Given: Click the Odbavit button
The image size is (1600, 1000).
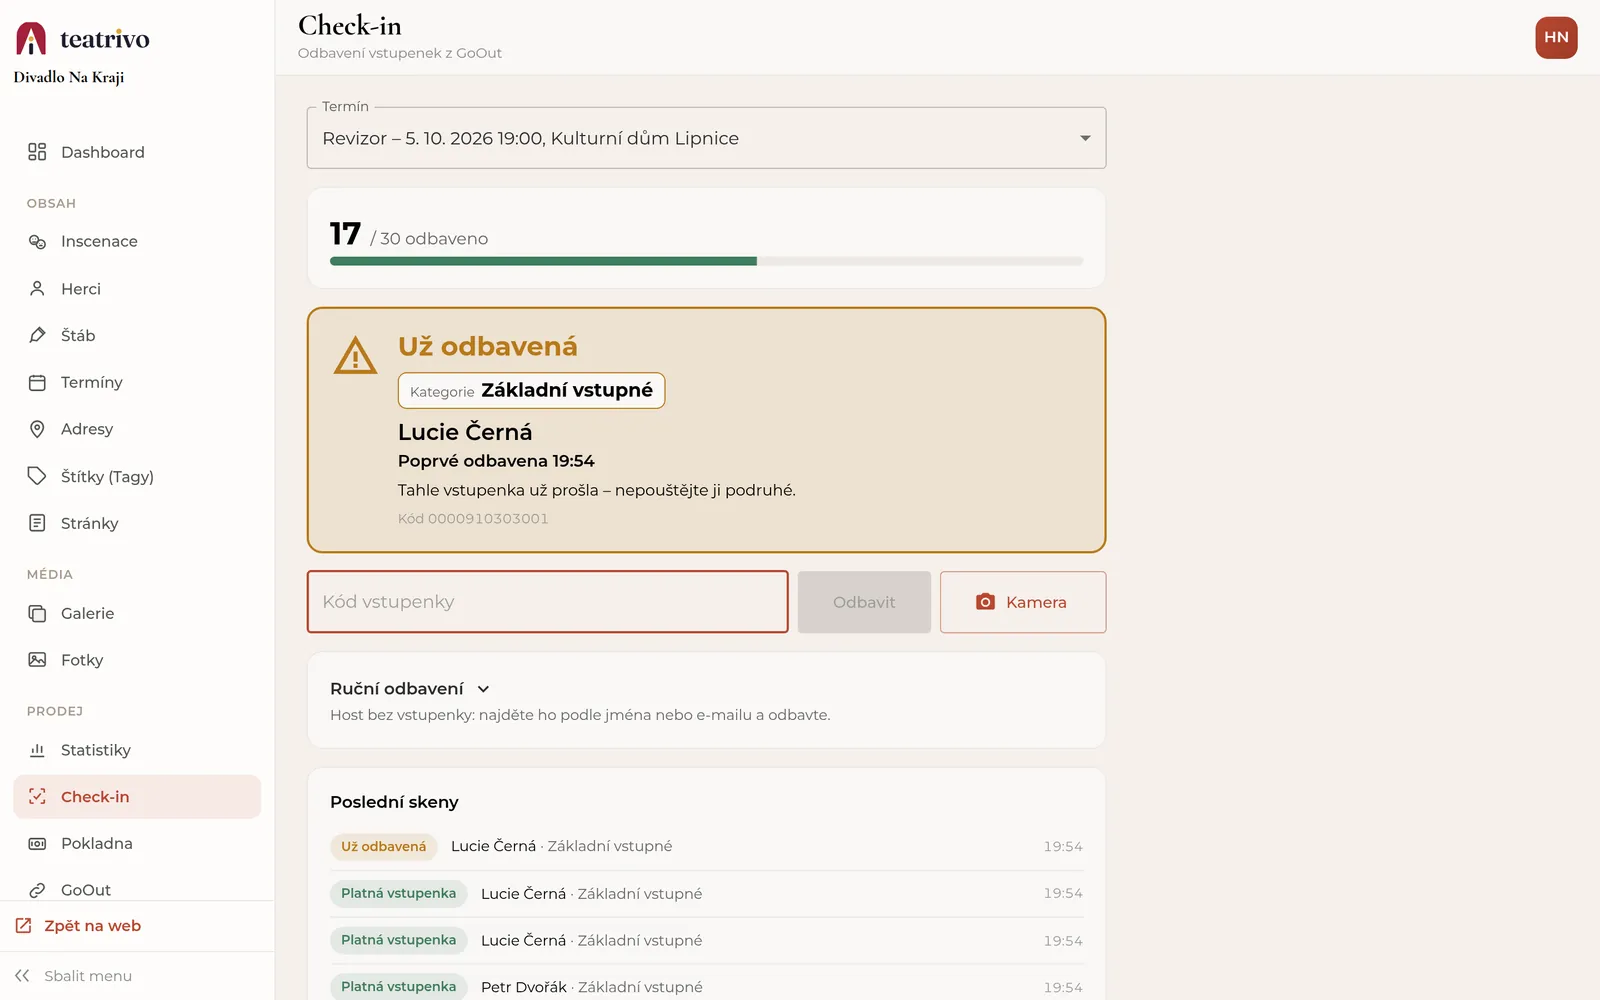Looking at the screenshot, I should (x=864, y=602).
